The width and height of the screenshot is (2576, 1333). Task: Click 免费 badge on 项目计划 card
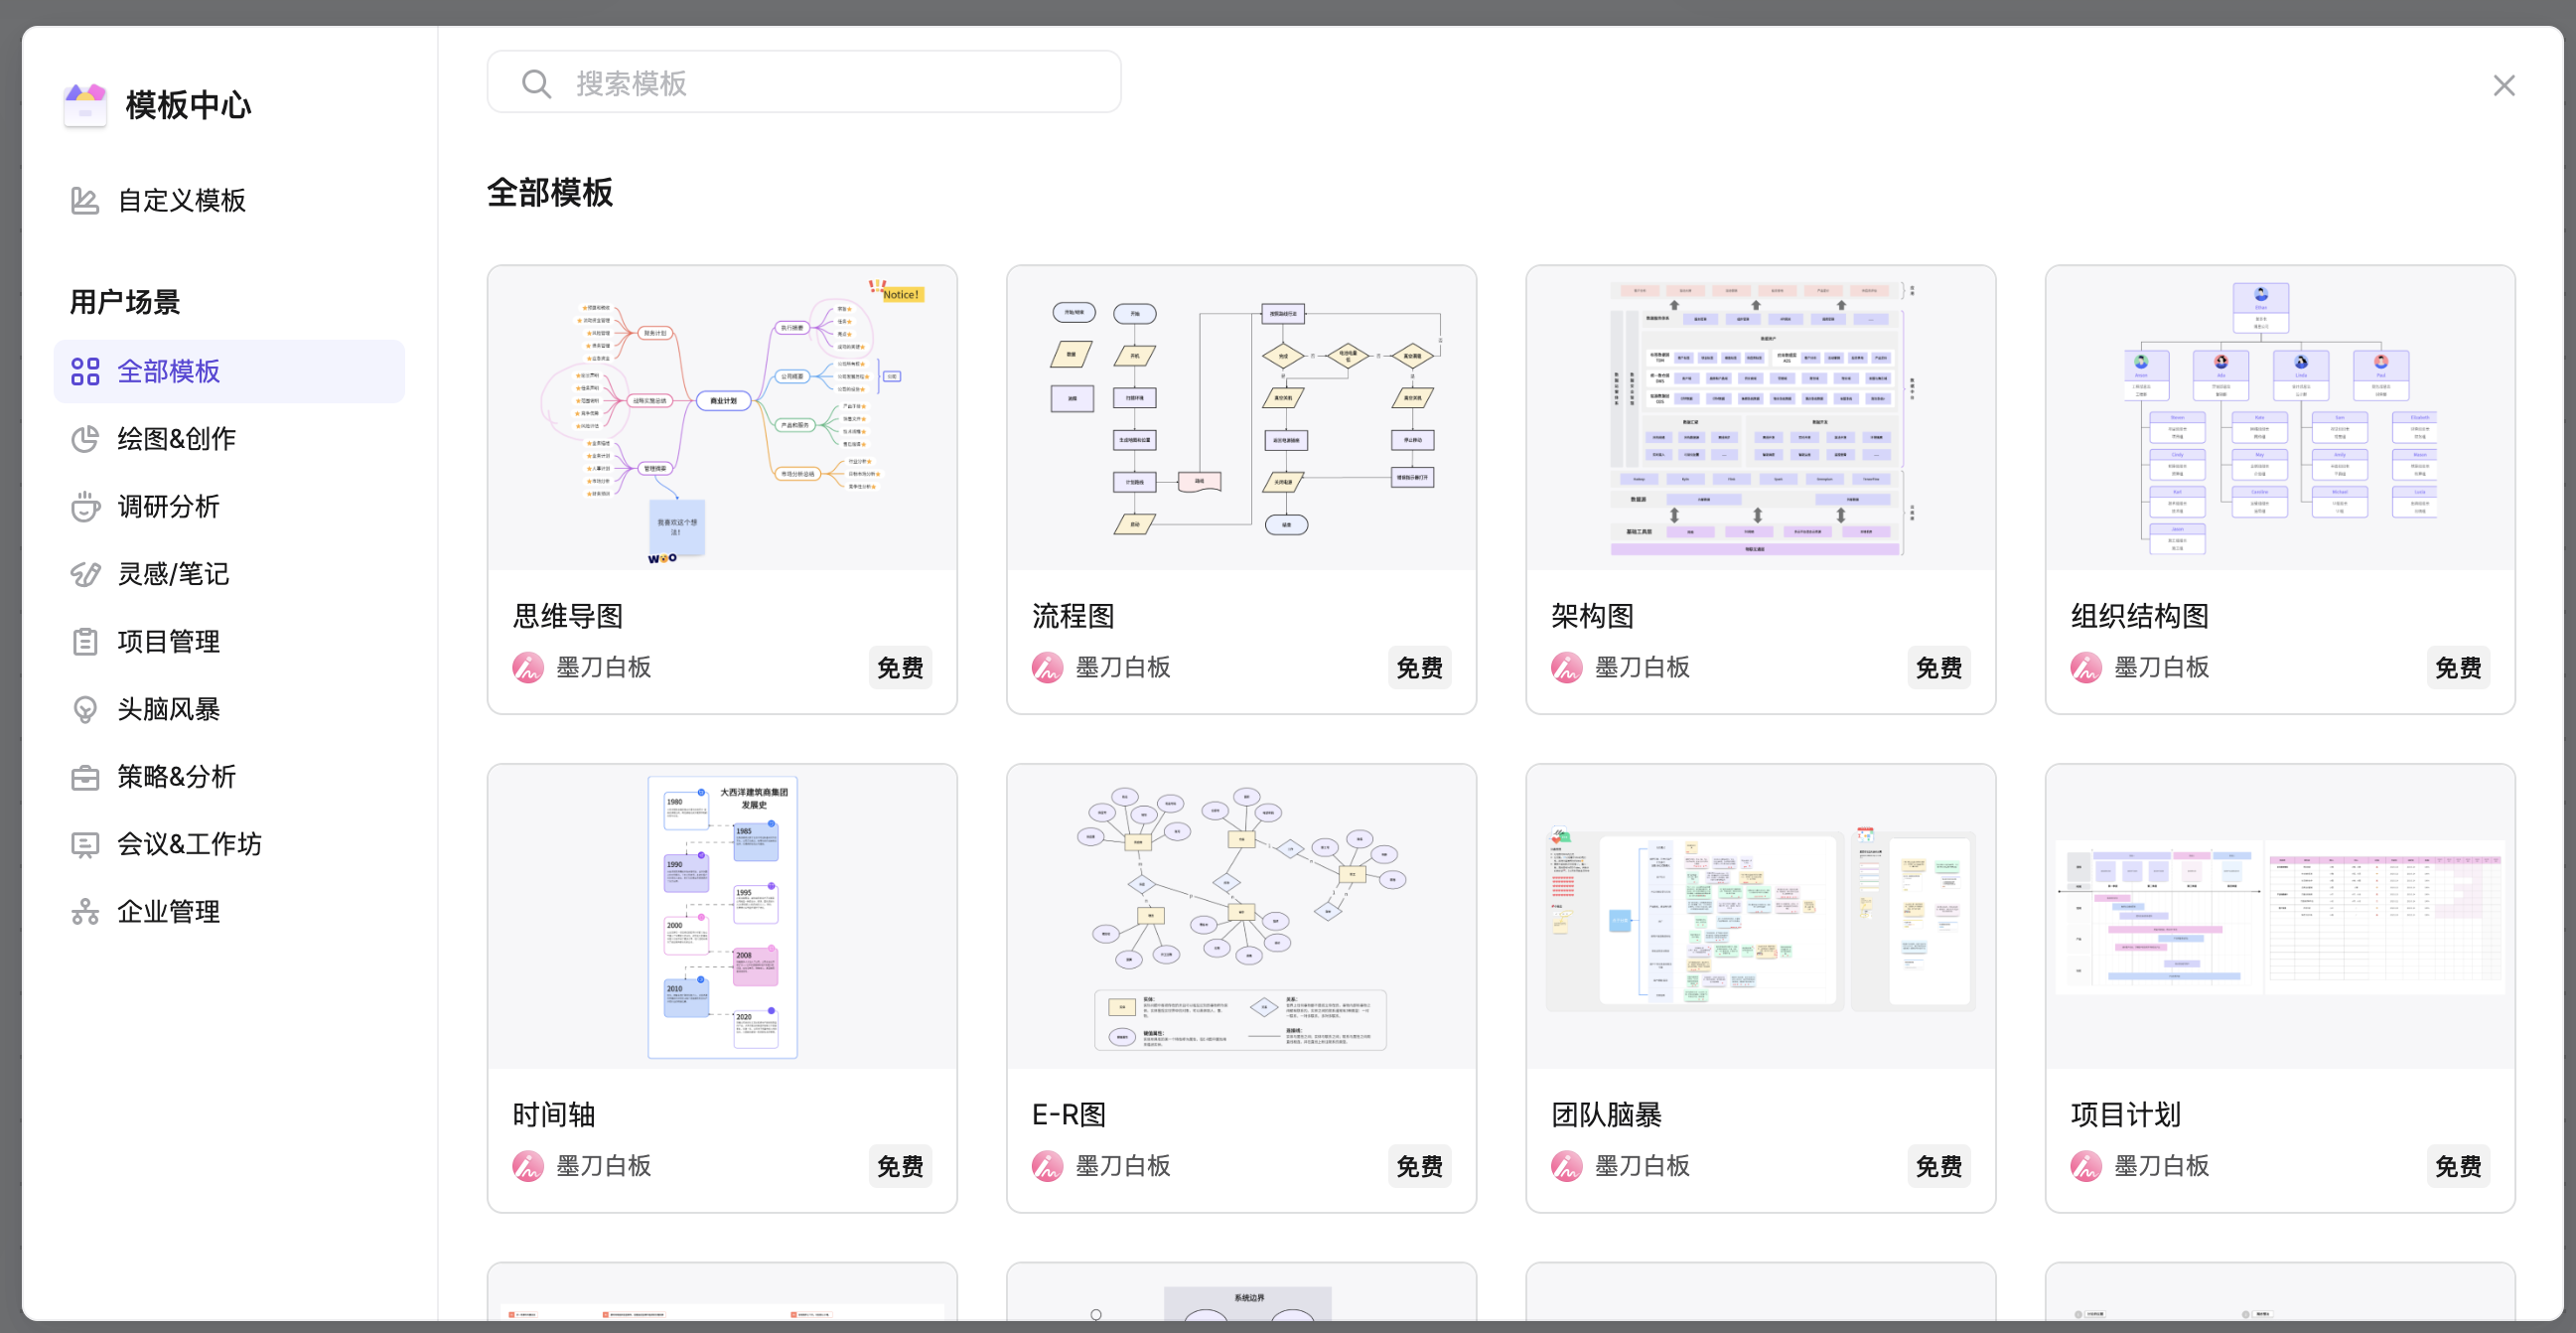coord(2458,1166)
